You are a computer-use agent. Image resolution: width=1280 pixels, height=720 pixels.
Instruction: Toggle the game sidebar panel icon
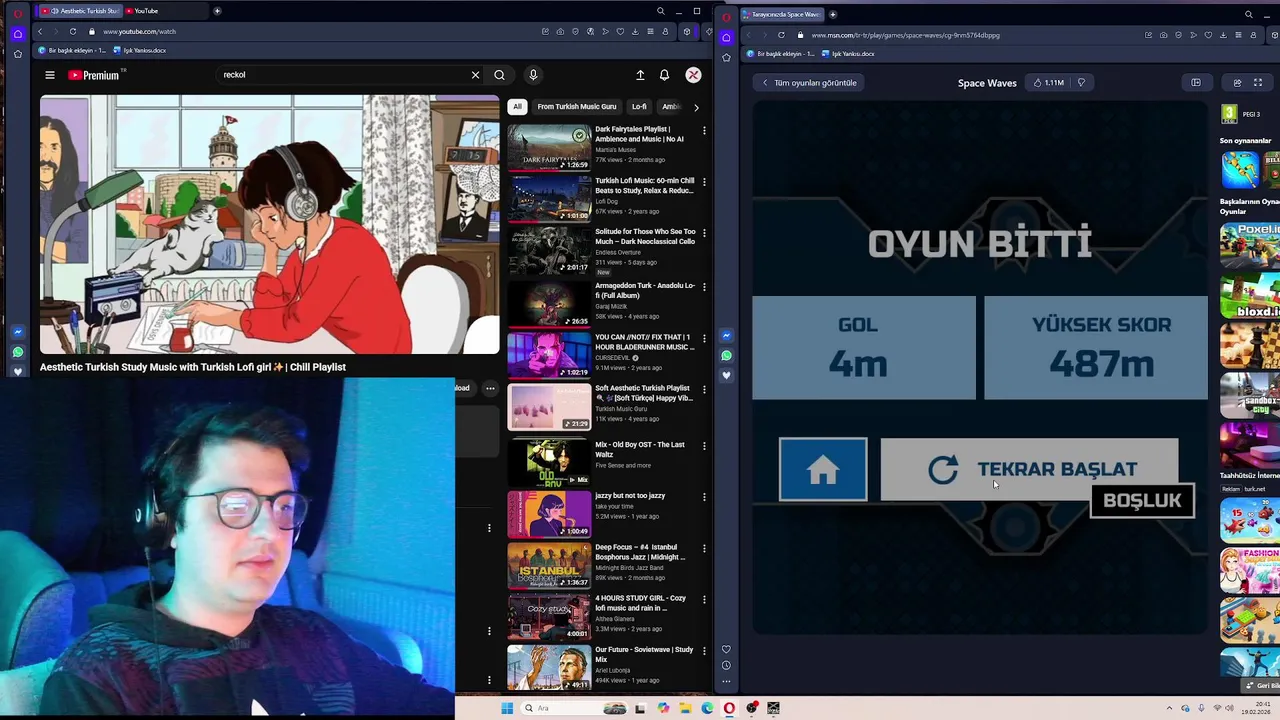coord(1196,83)
